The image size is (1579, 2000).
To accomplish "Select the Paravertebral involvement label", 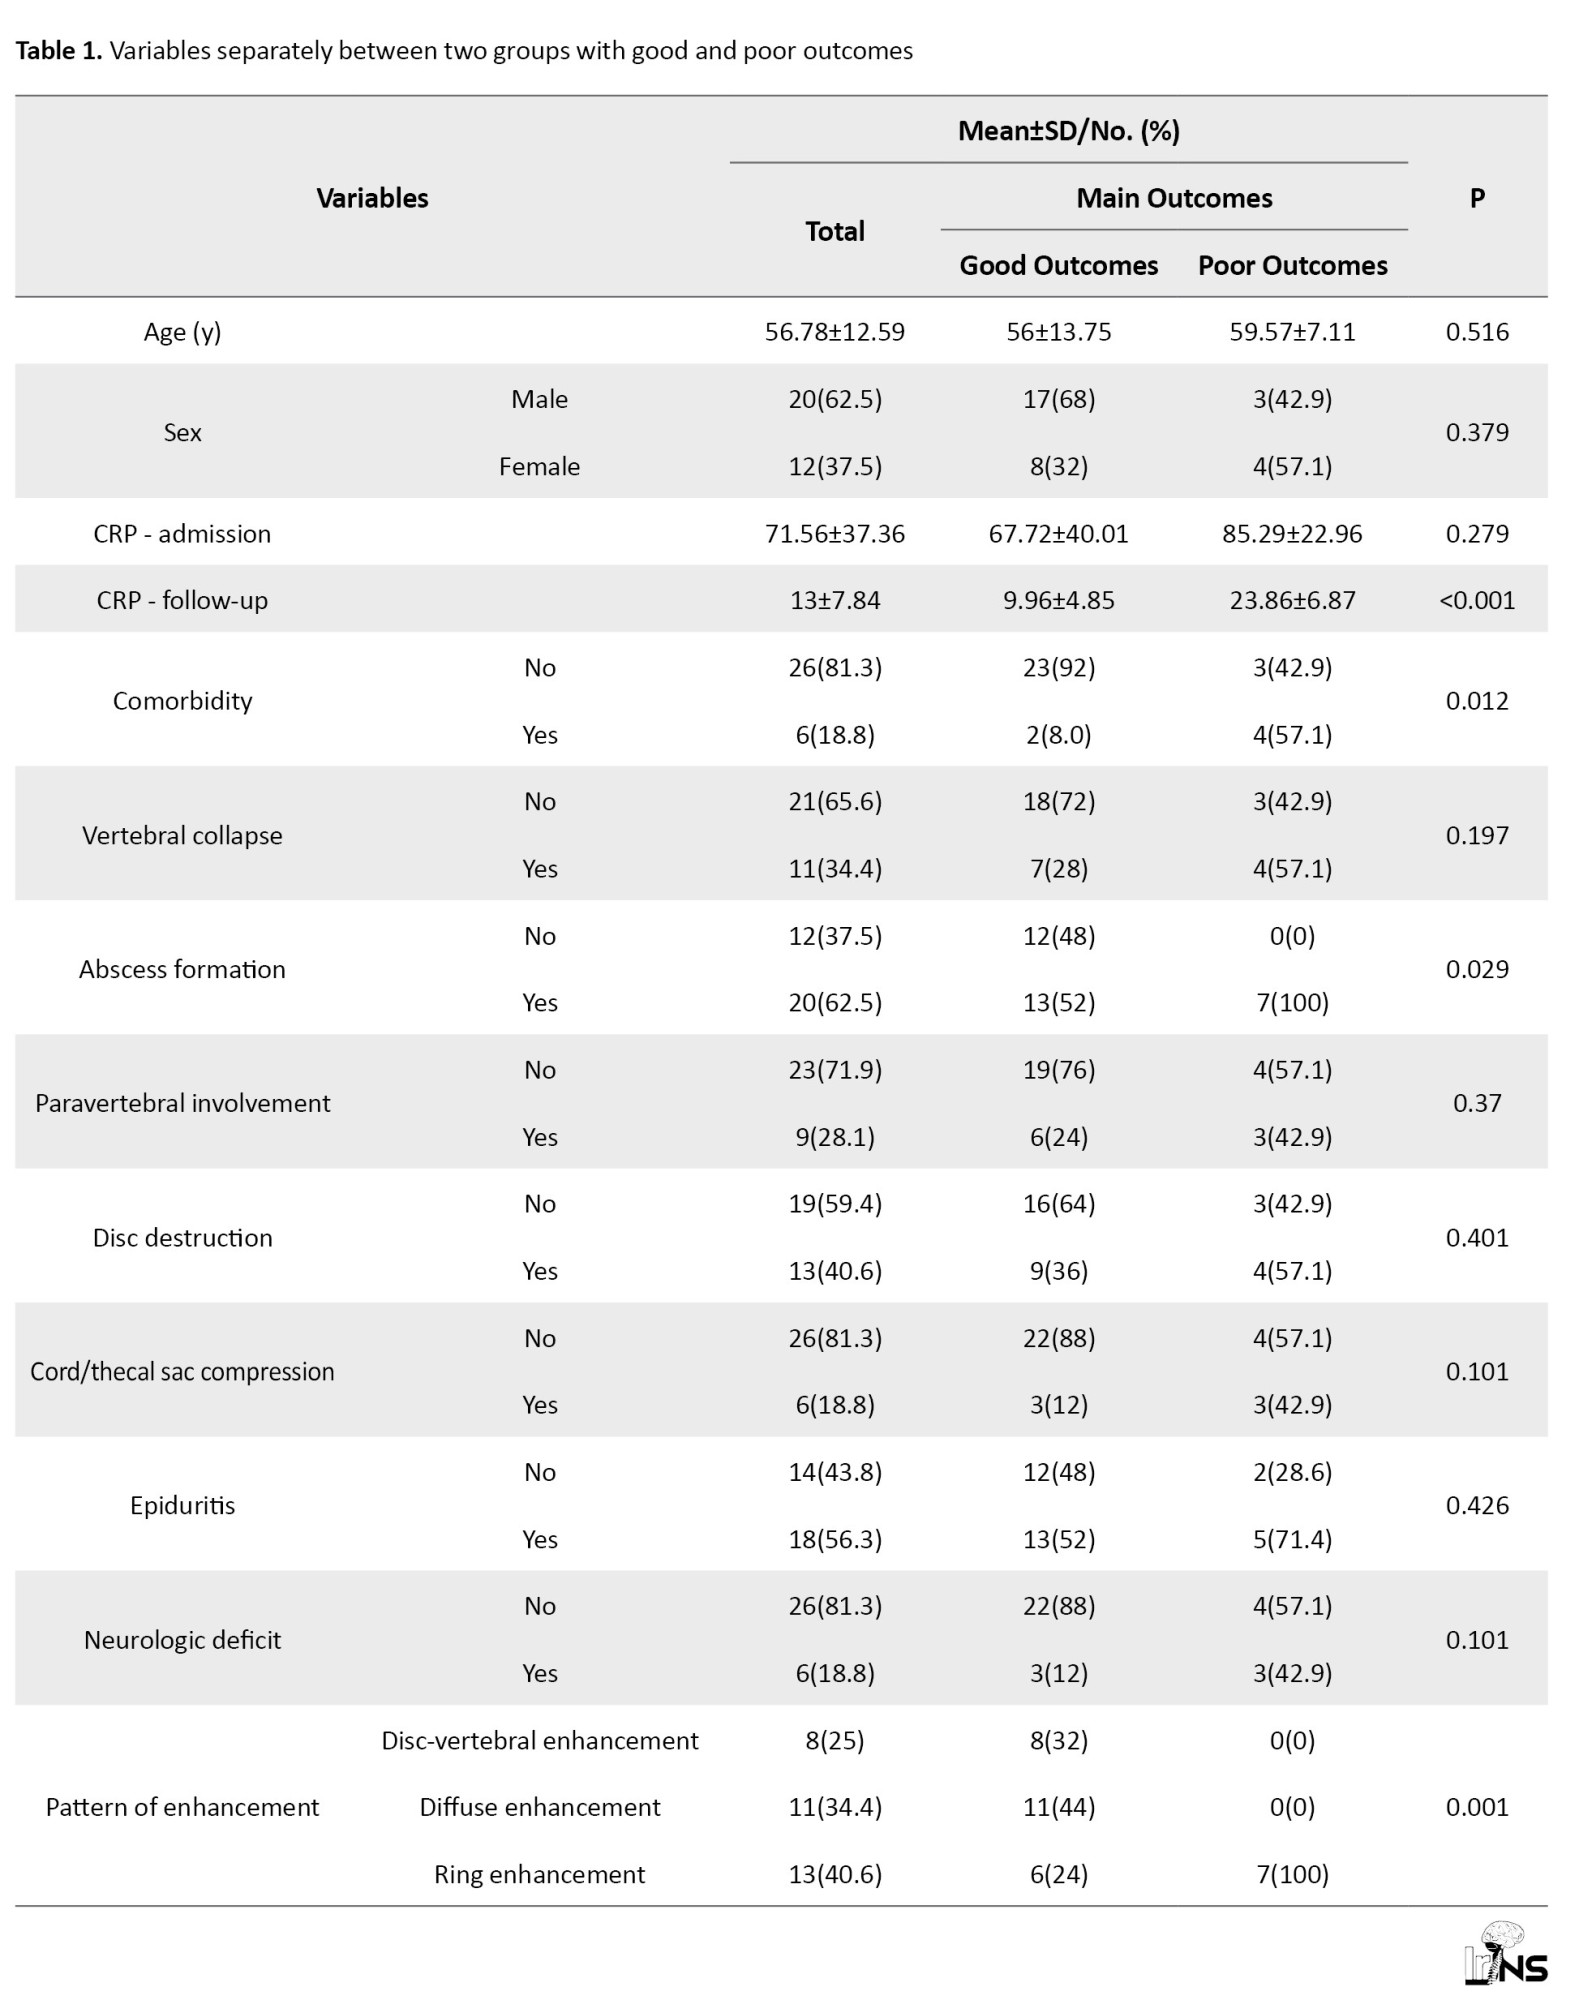I will tap(182, 1103).
